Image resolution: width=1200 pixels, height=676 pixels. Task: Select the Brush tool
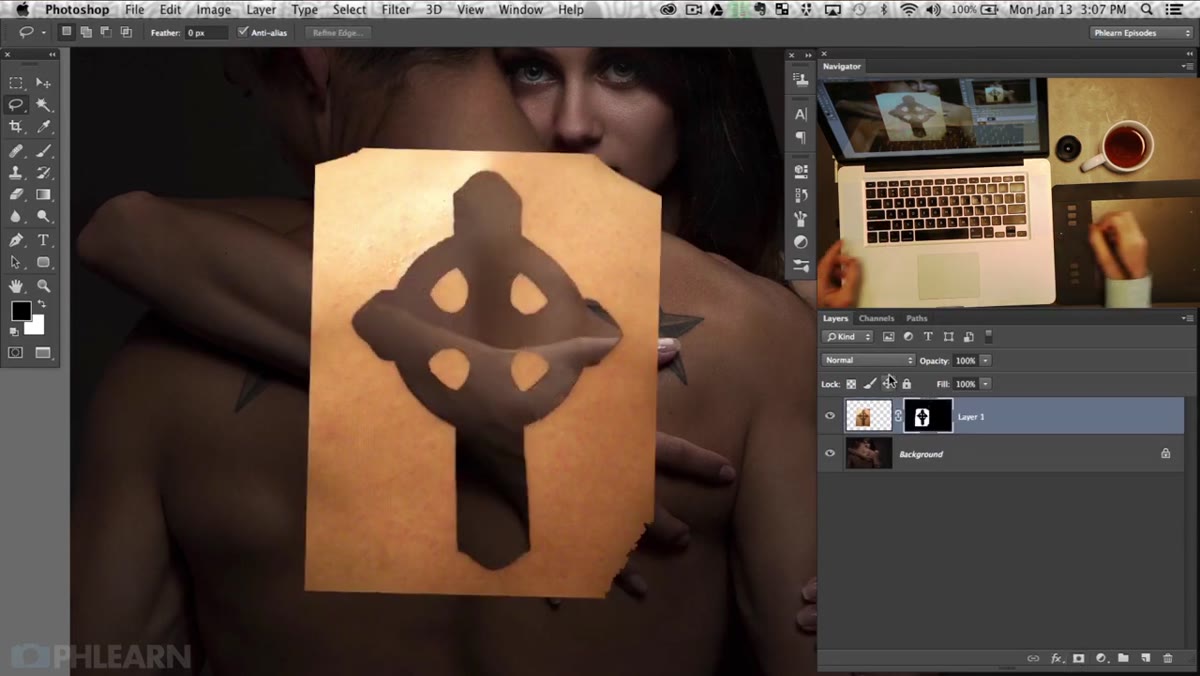(43, 151)
